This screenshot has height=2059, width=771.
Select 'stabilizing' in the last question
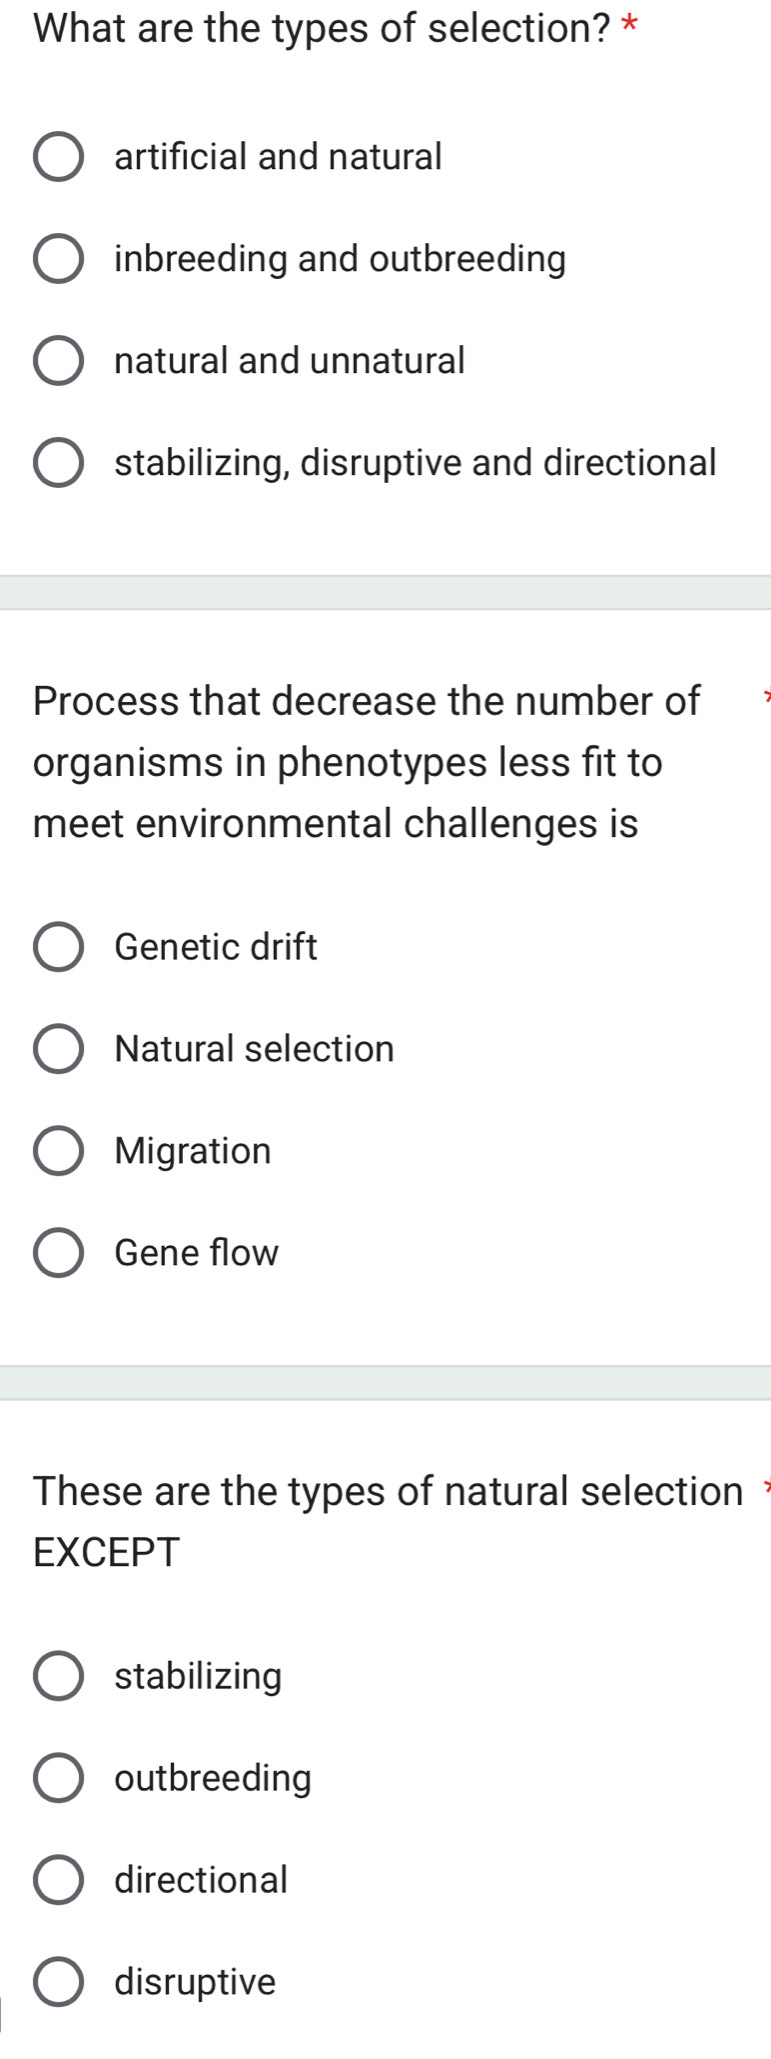tap(61, 1676)
